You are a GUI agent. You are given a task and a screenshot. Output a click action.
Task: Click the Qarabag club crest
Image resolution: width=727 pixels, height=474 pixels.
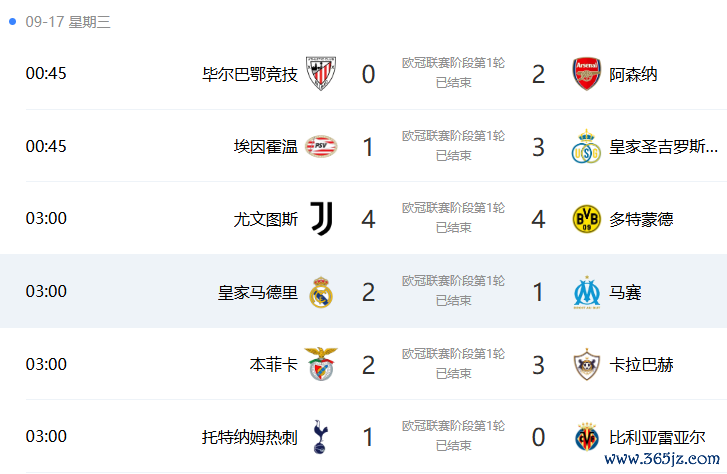(x=587, y=365)
